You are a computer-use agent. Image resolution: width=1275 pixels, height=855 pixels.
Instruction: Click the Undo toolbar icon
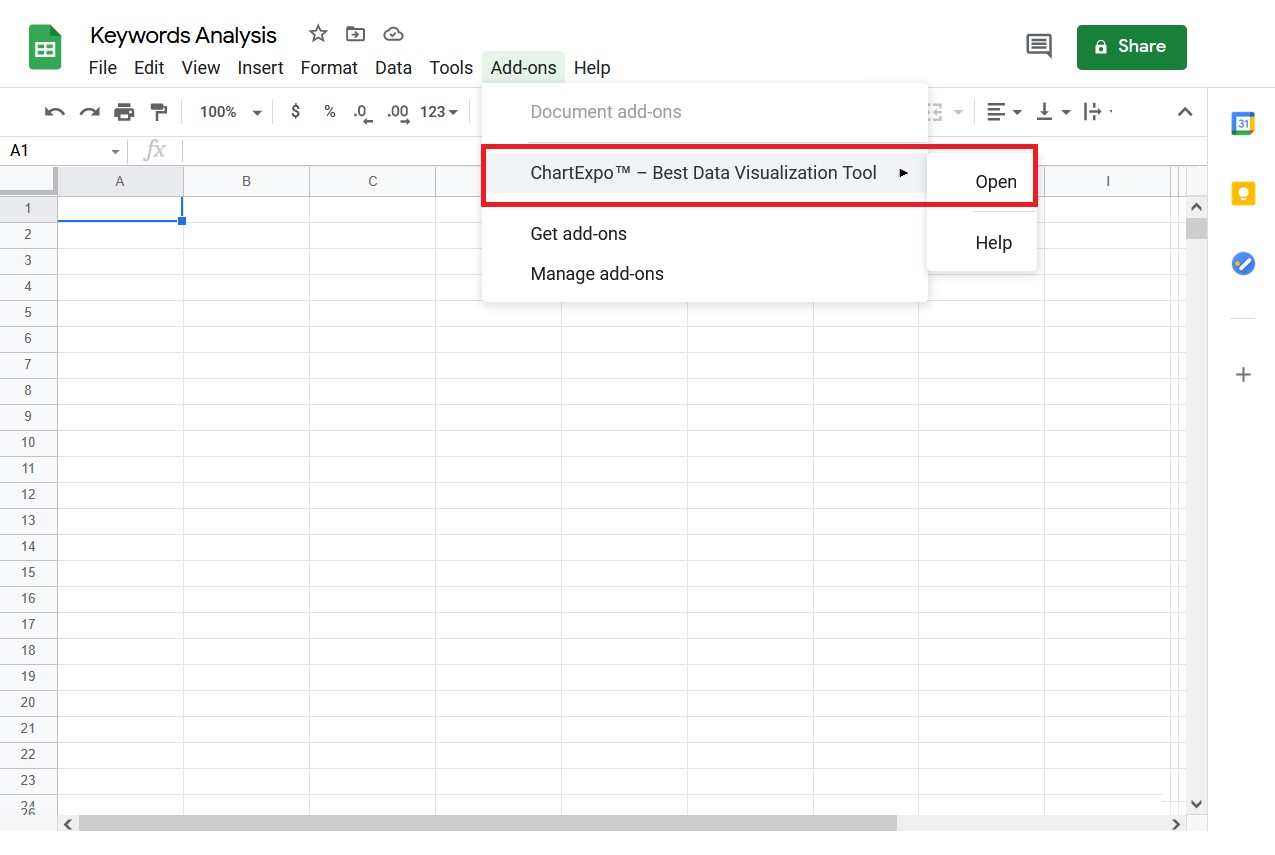point(55,112)
